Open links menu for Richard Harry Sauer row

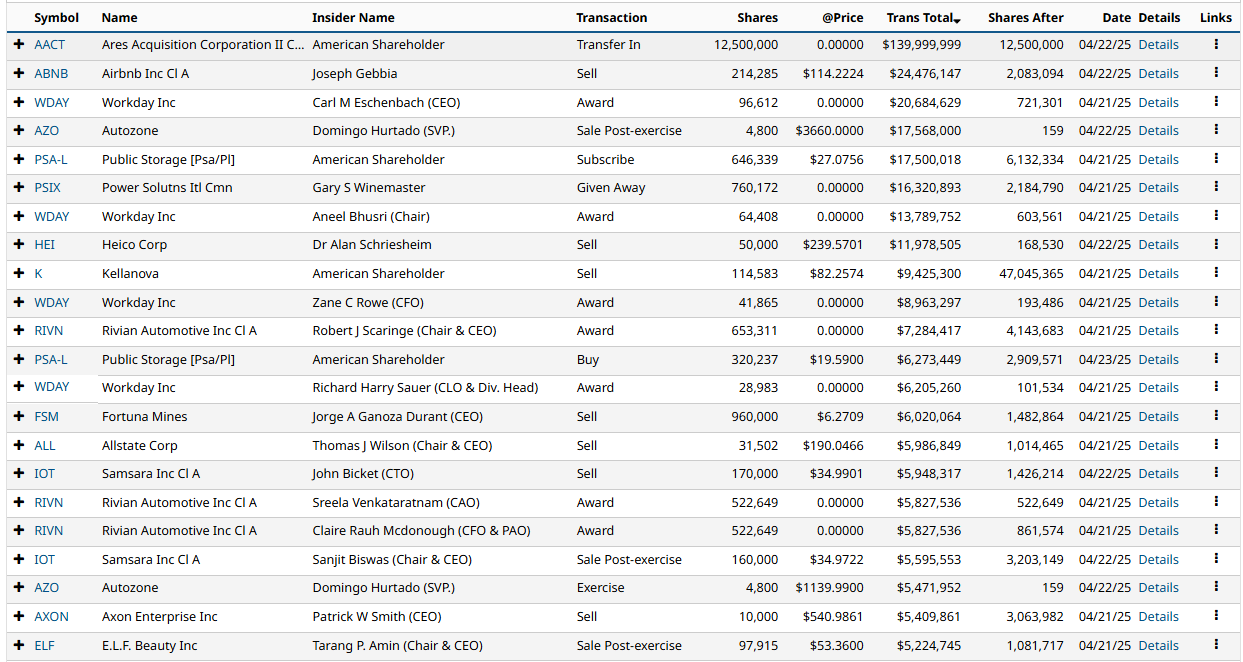1216,387
